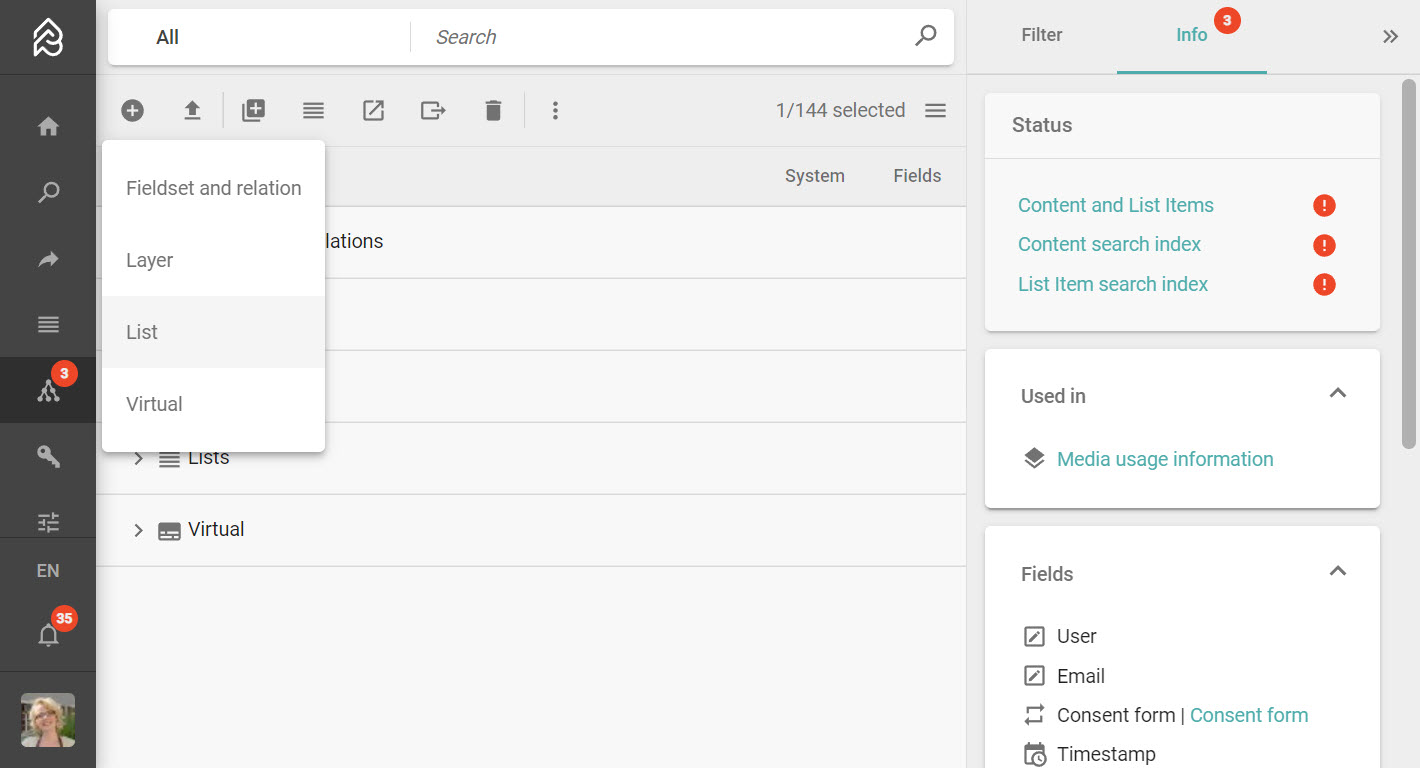Open user profile avatar
Viewport: 1420px width, 768px height.
click(x=48, y=720)
